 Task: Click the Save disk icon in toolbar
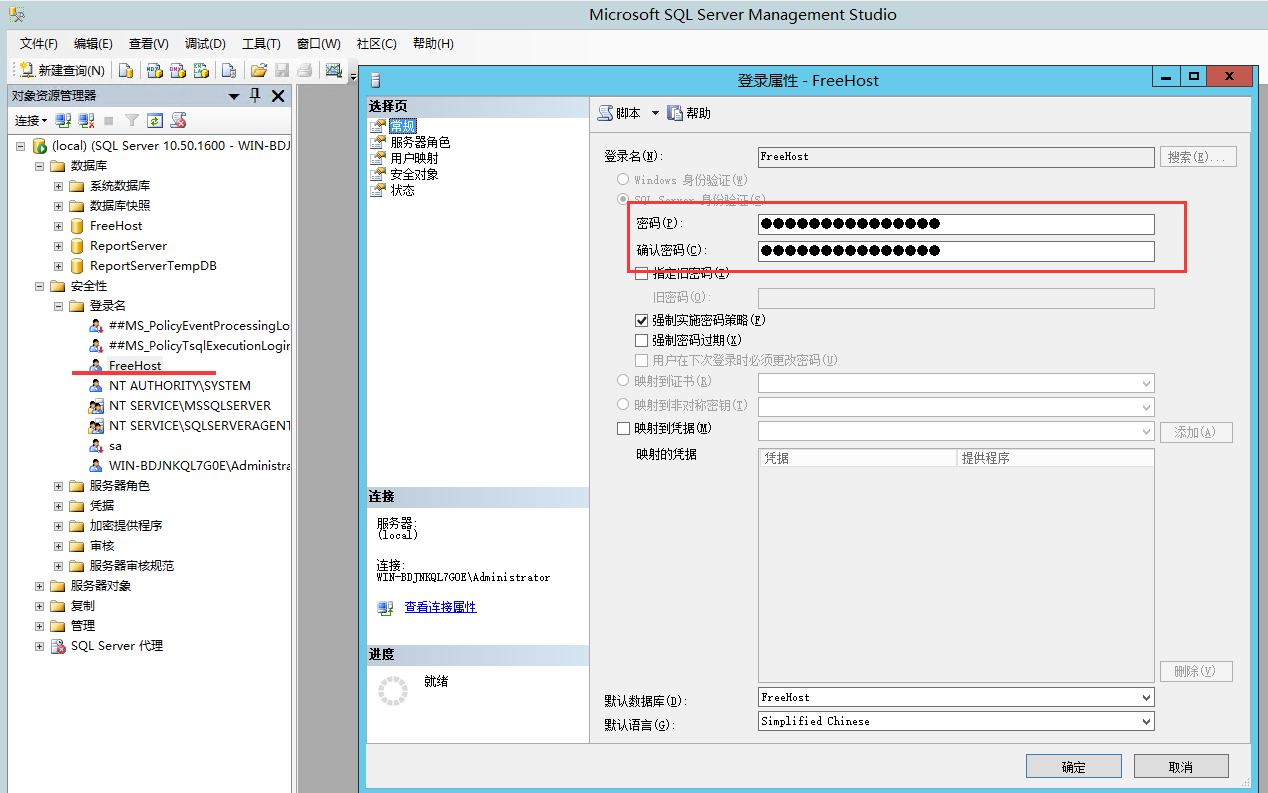click(282, 70)
